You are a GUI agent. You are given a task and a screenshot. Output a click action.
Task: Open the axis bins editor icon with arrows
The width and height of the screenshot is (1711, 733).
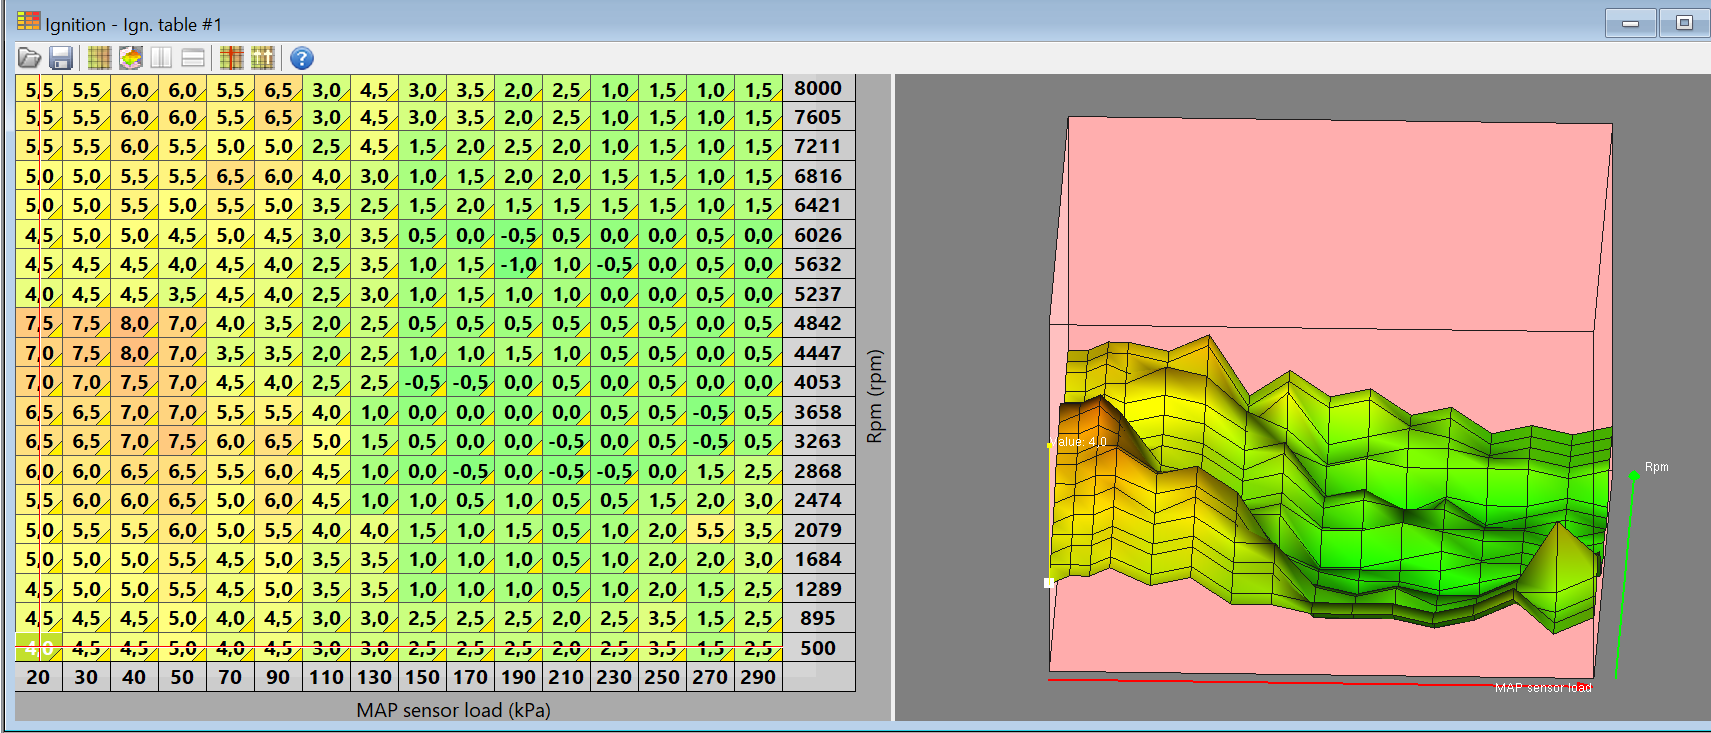tap(263, 58)
